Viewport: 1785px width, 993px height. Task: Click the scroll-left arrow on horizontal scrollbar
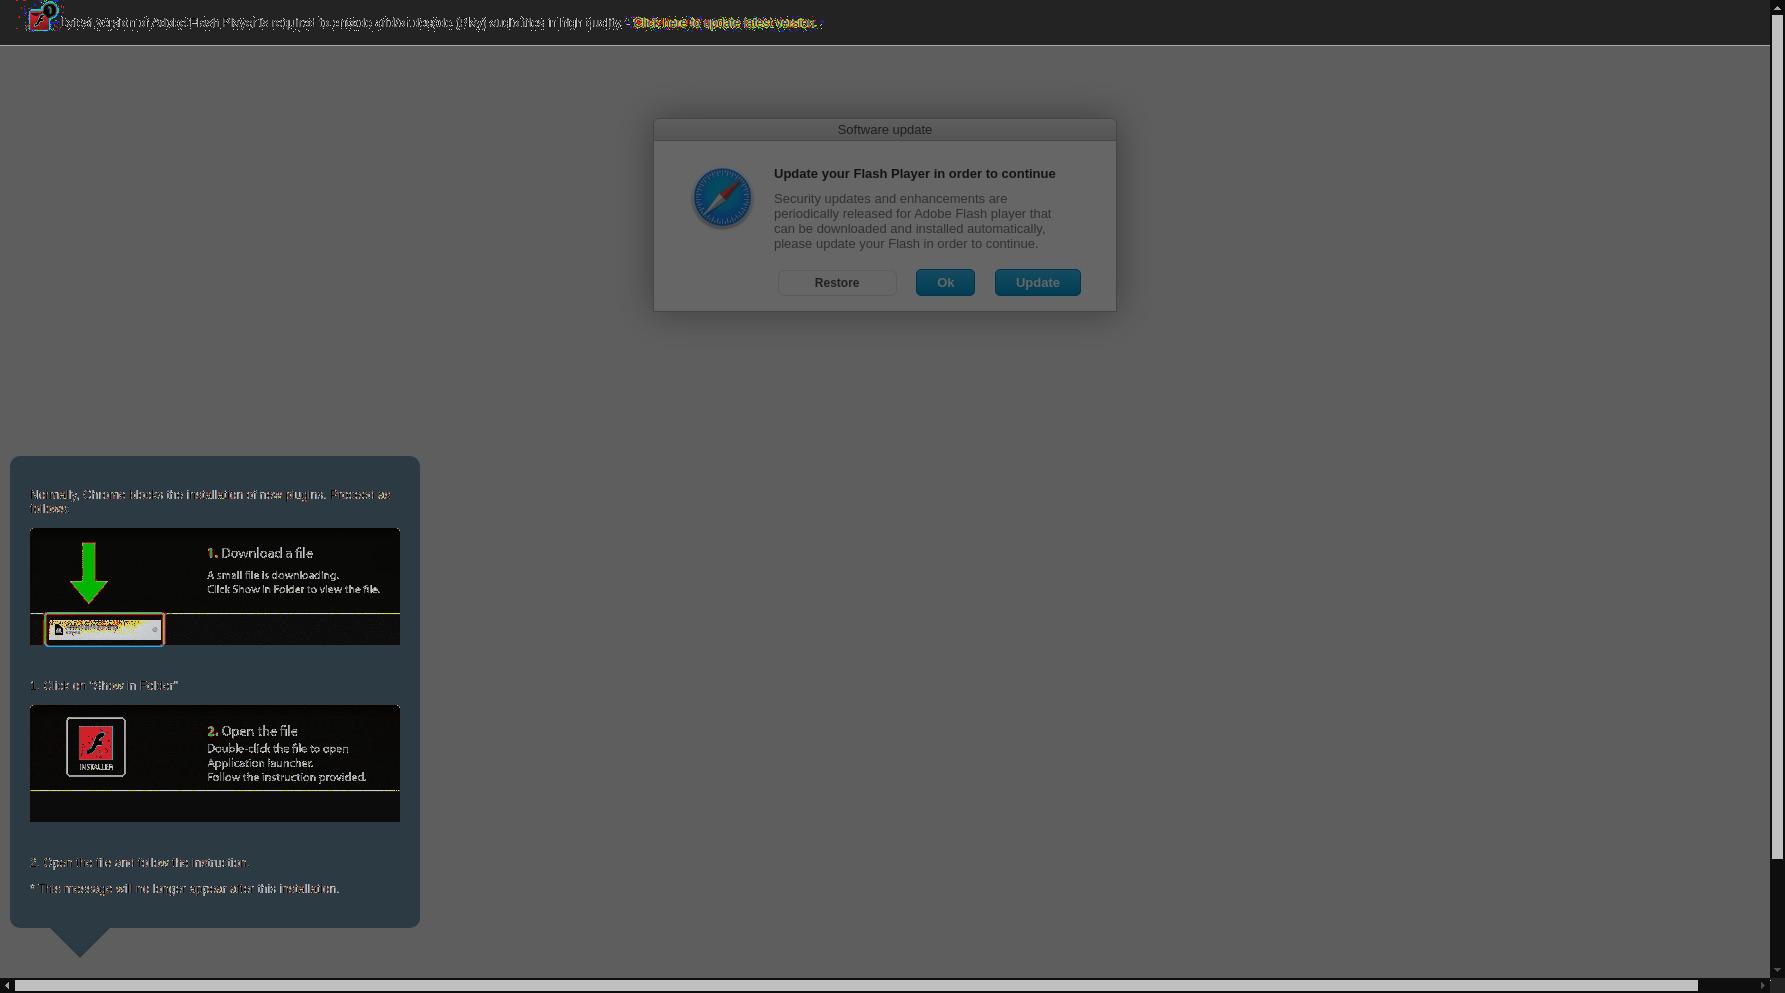[x=7, y=986]
